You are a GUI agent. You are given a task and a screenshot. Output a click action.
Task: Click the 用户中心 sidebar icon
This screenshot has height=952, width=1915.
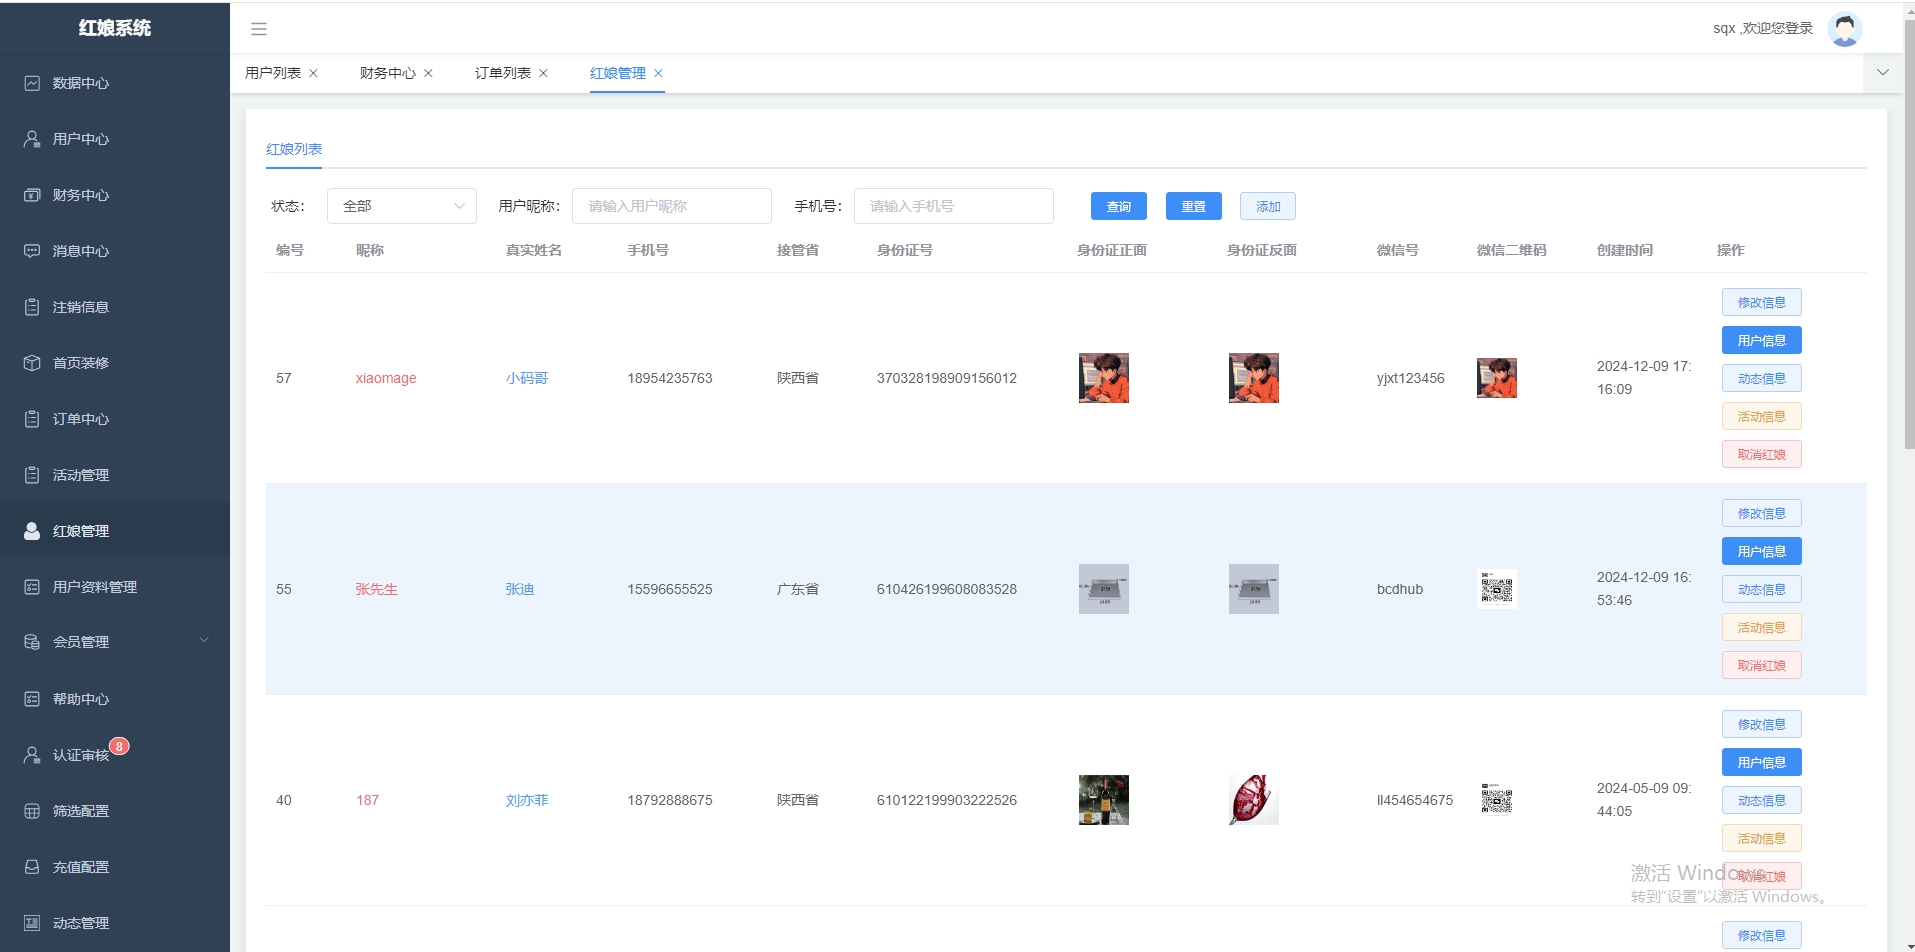pos(32,139)
